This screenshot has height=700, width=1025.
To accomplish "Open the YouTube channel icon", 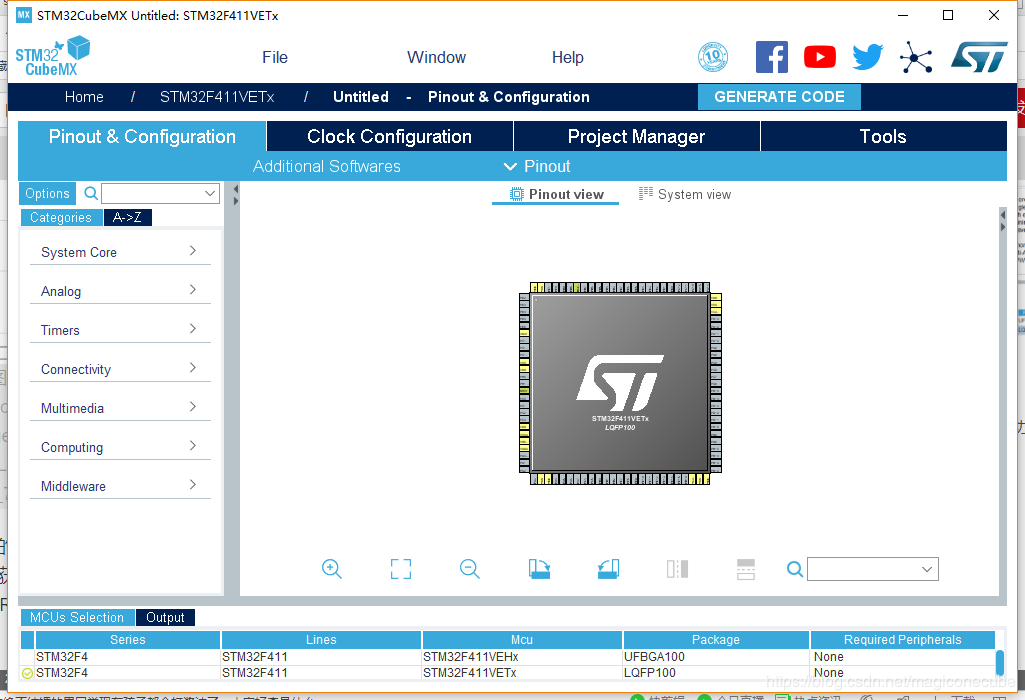I will pos(820,57).
